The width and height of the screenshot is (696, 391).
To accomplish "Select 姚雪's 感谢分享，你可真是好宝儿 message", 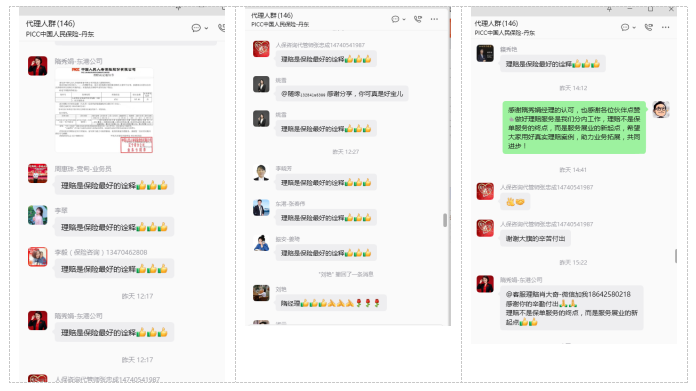I will pyautogui.click(x=342, y=94).
